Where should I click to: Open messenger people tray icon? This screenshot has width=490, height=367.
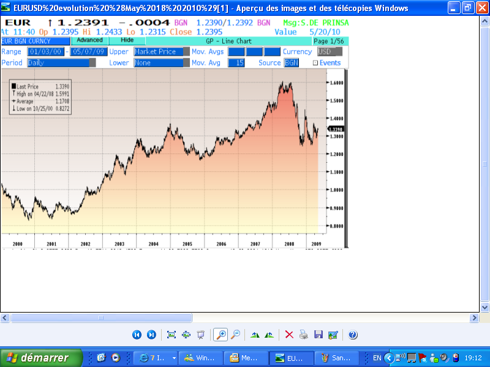[x=434, y=358]
